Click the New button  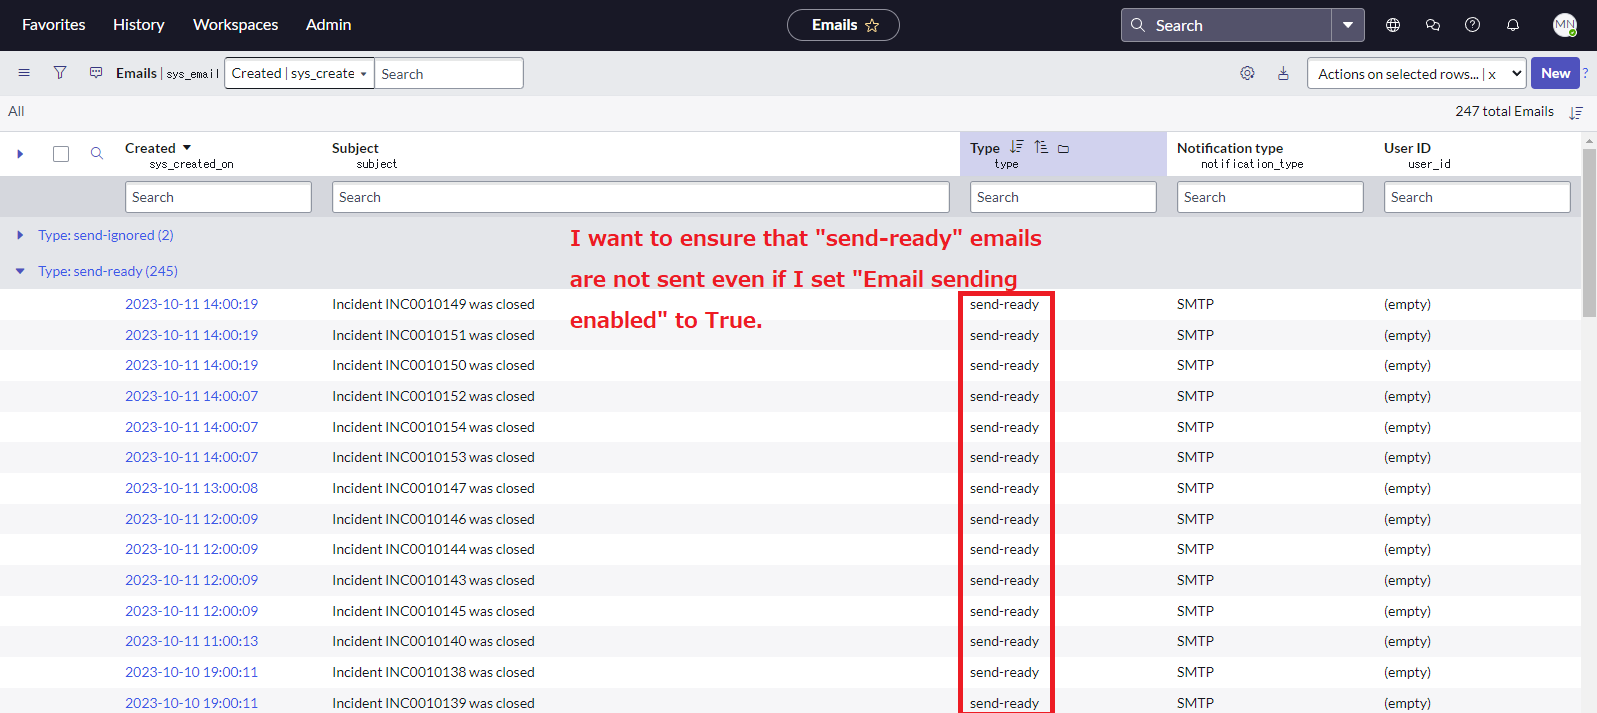click(1555, 73)
